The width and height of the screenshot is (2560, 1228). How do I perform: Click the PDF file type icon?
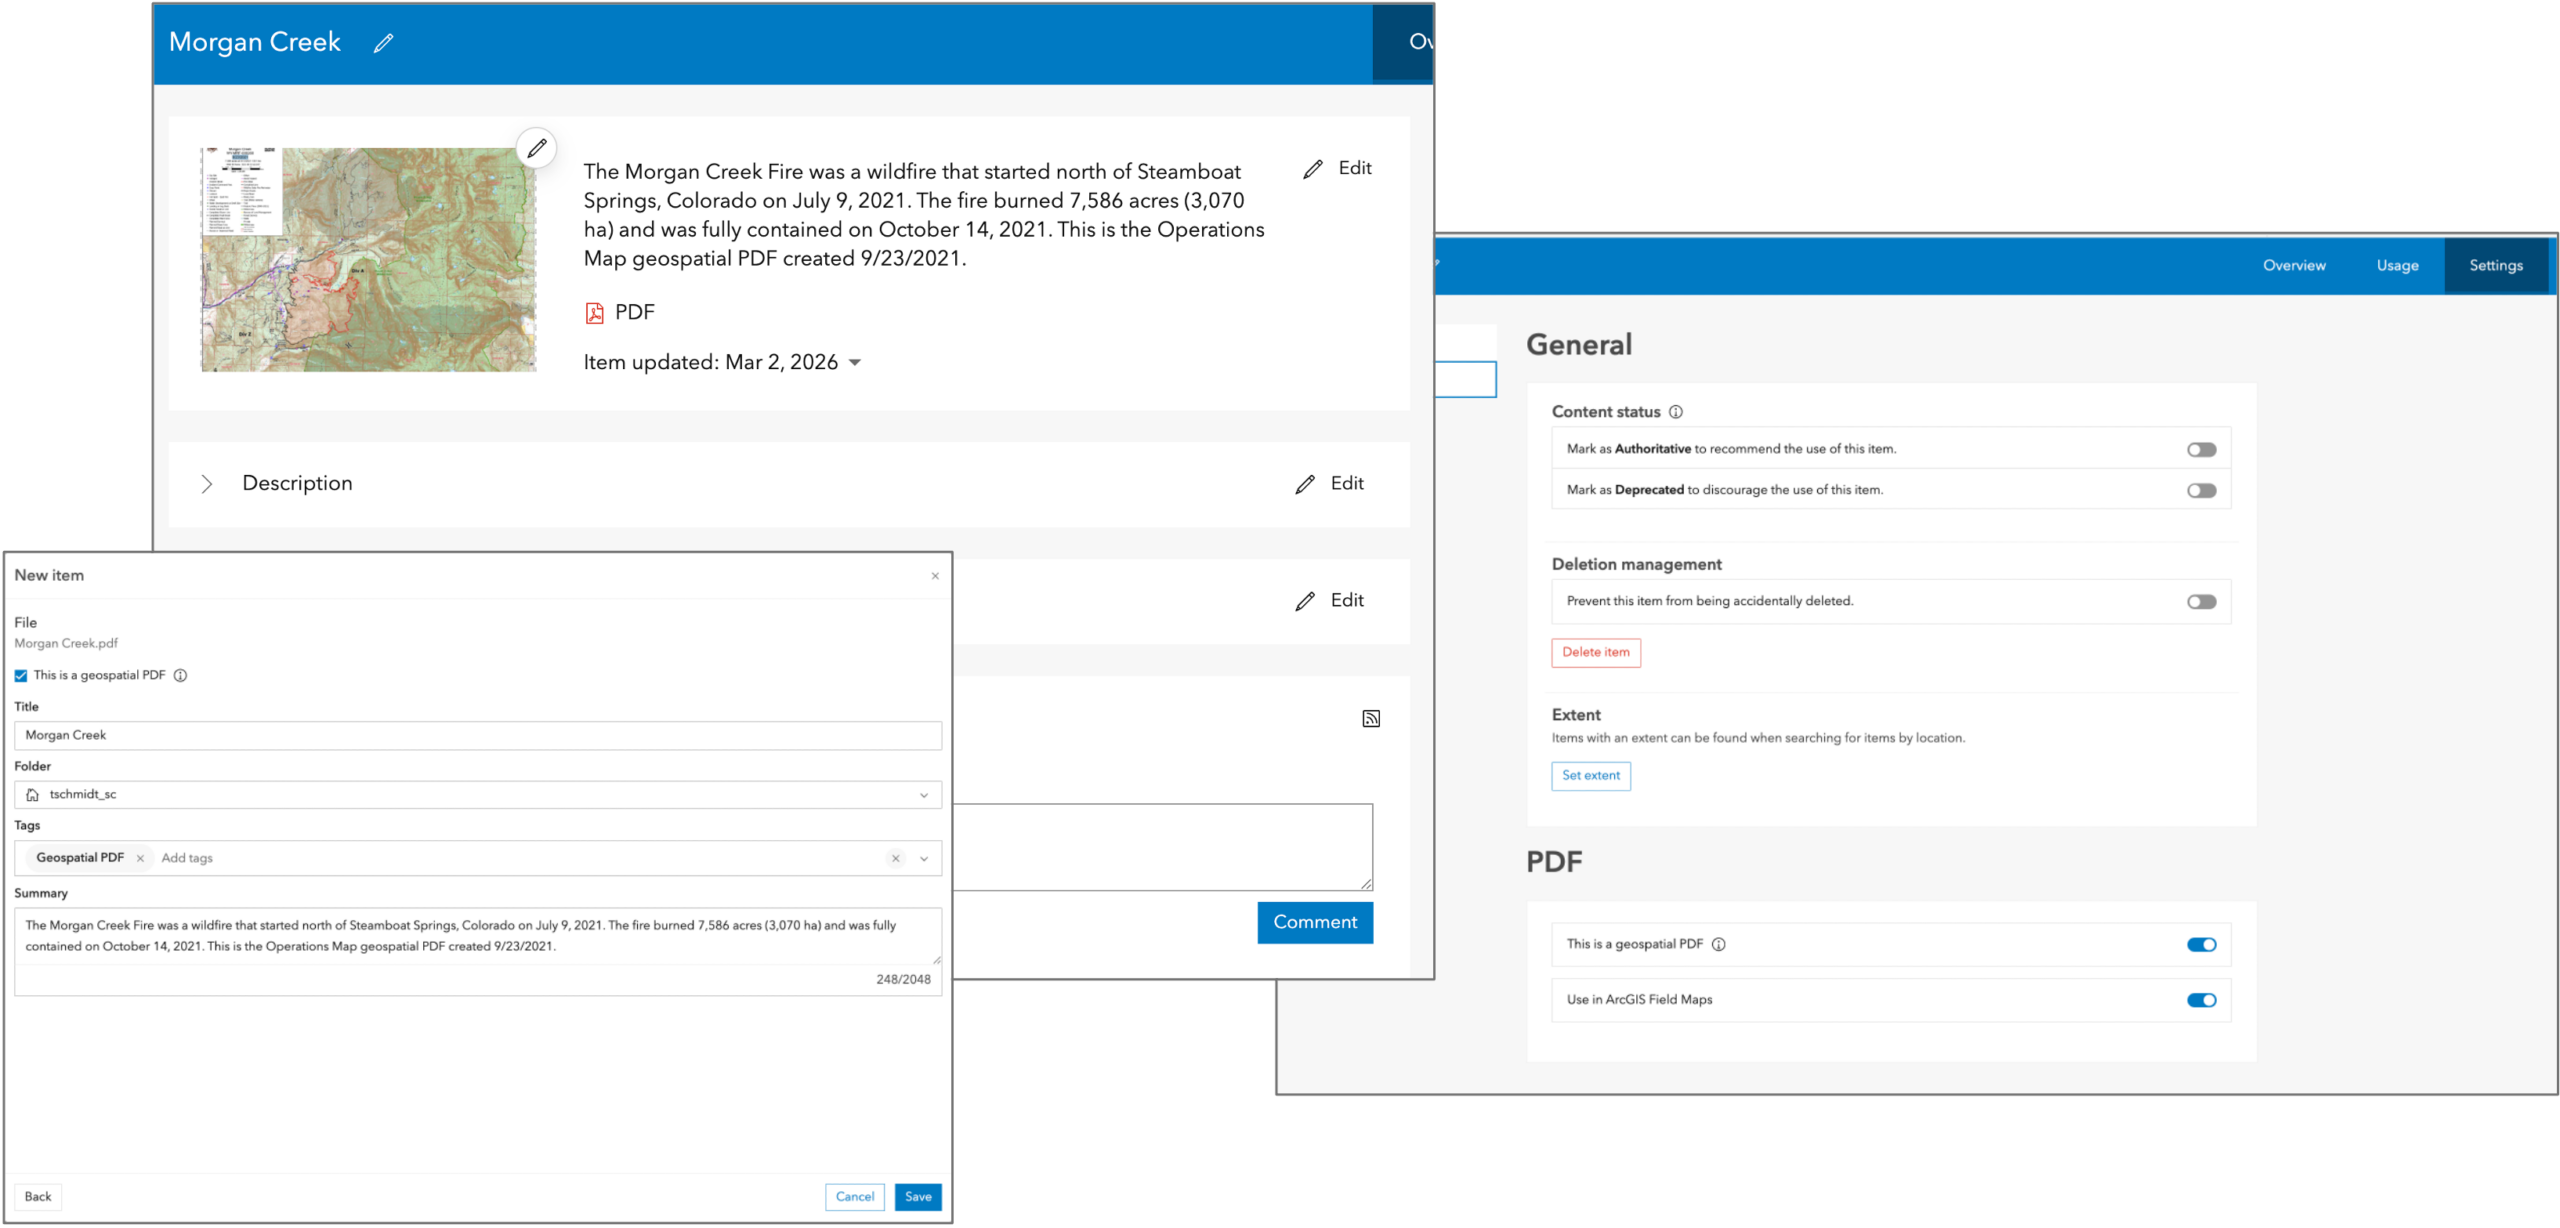point(594,312)
